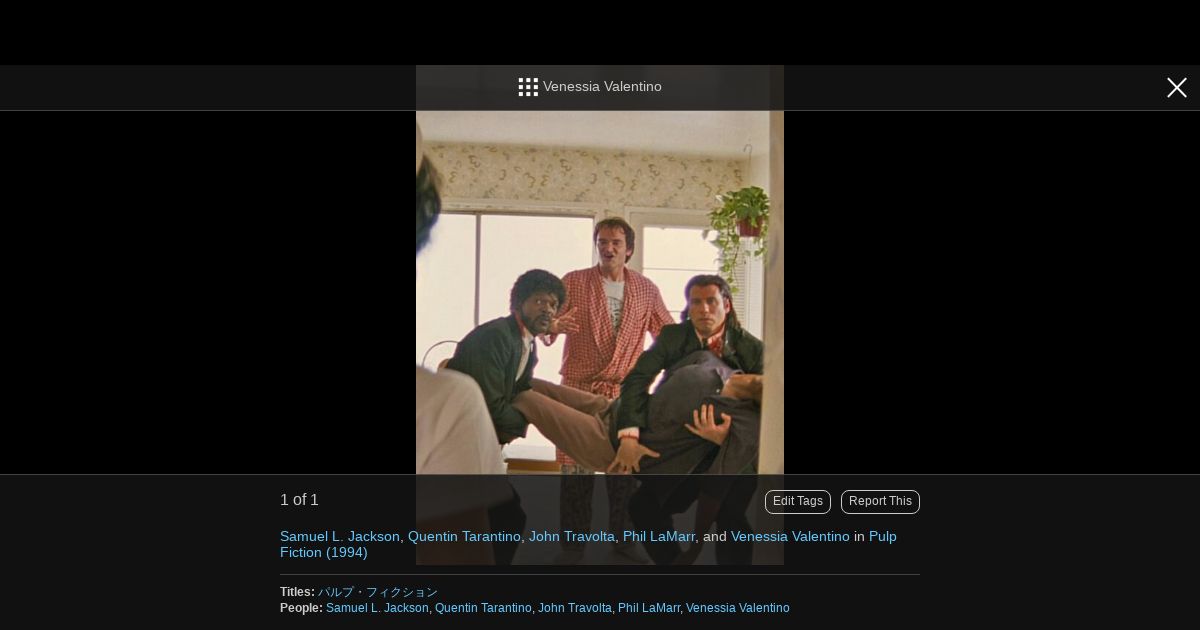Open John Travolta link in the caption

572,536
